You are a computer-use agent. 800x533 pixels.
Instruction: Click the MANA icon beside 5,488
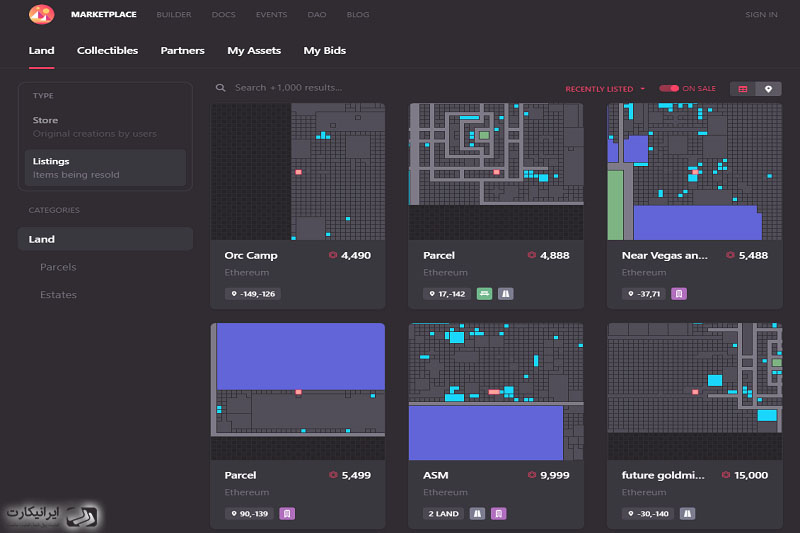(x=730, y=255)
